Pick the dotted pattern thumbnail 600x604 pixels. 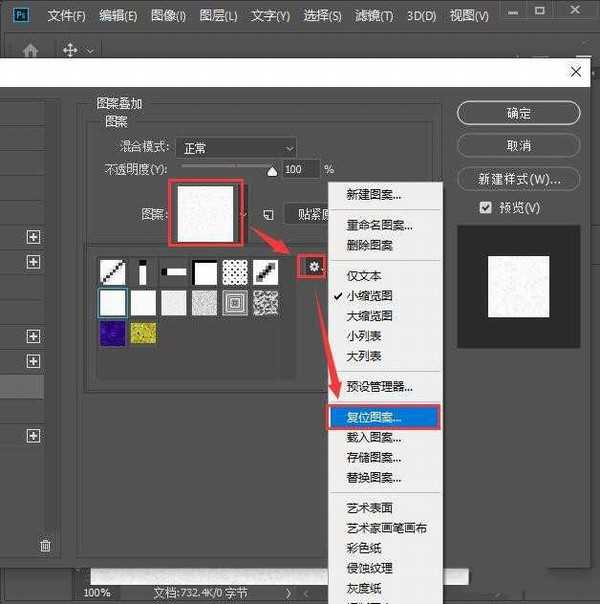tap(235, 270)
